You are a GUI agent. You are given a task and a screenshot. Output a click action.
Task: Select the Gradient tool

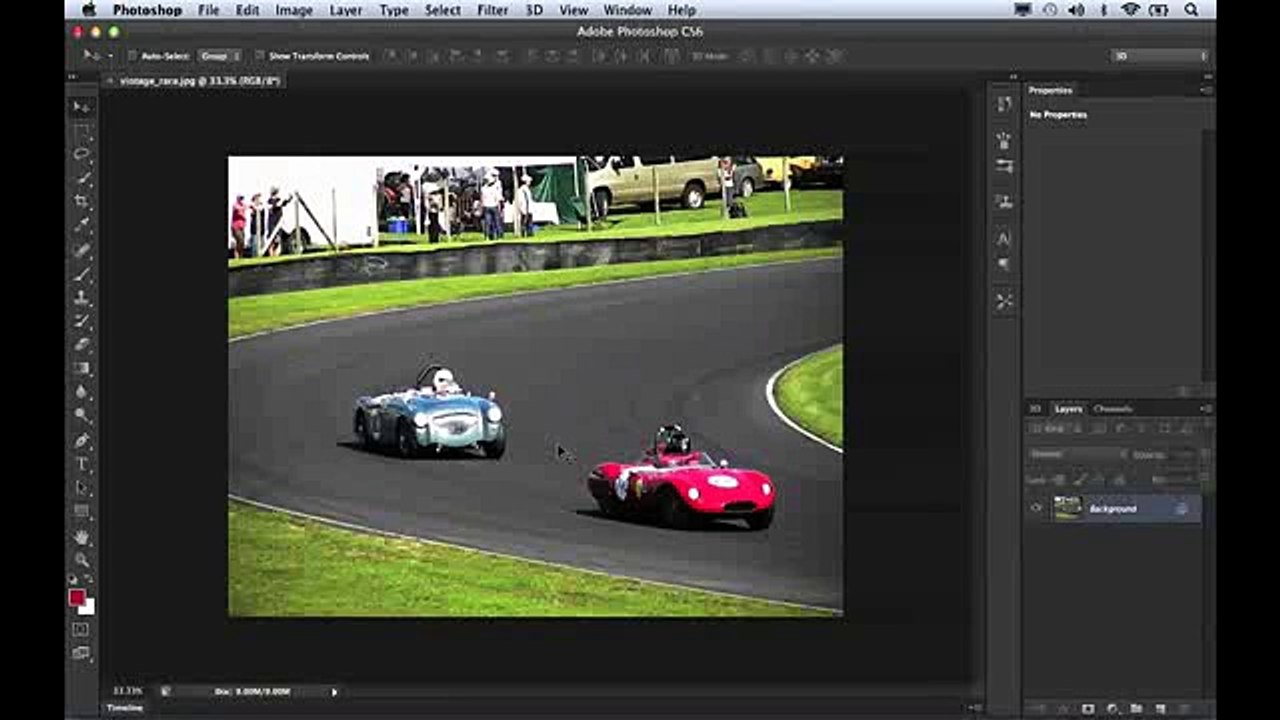[82, 369]
